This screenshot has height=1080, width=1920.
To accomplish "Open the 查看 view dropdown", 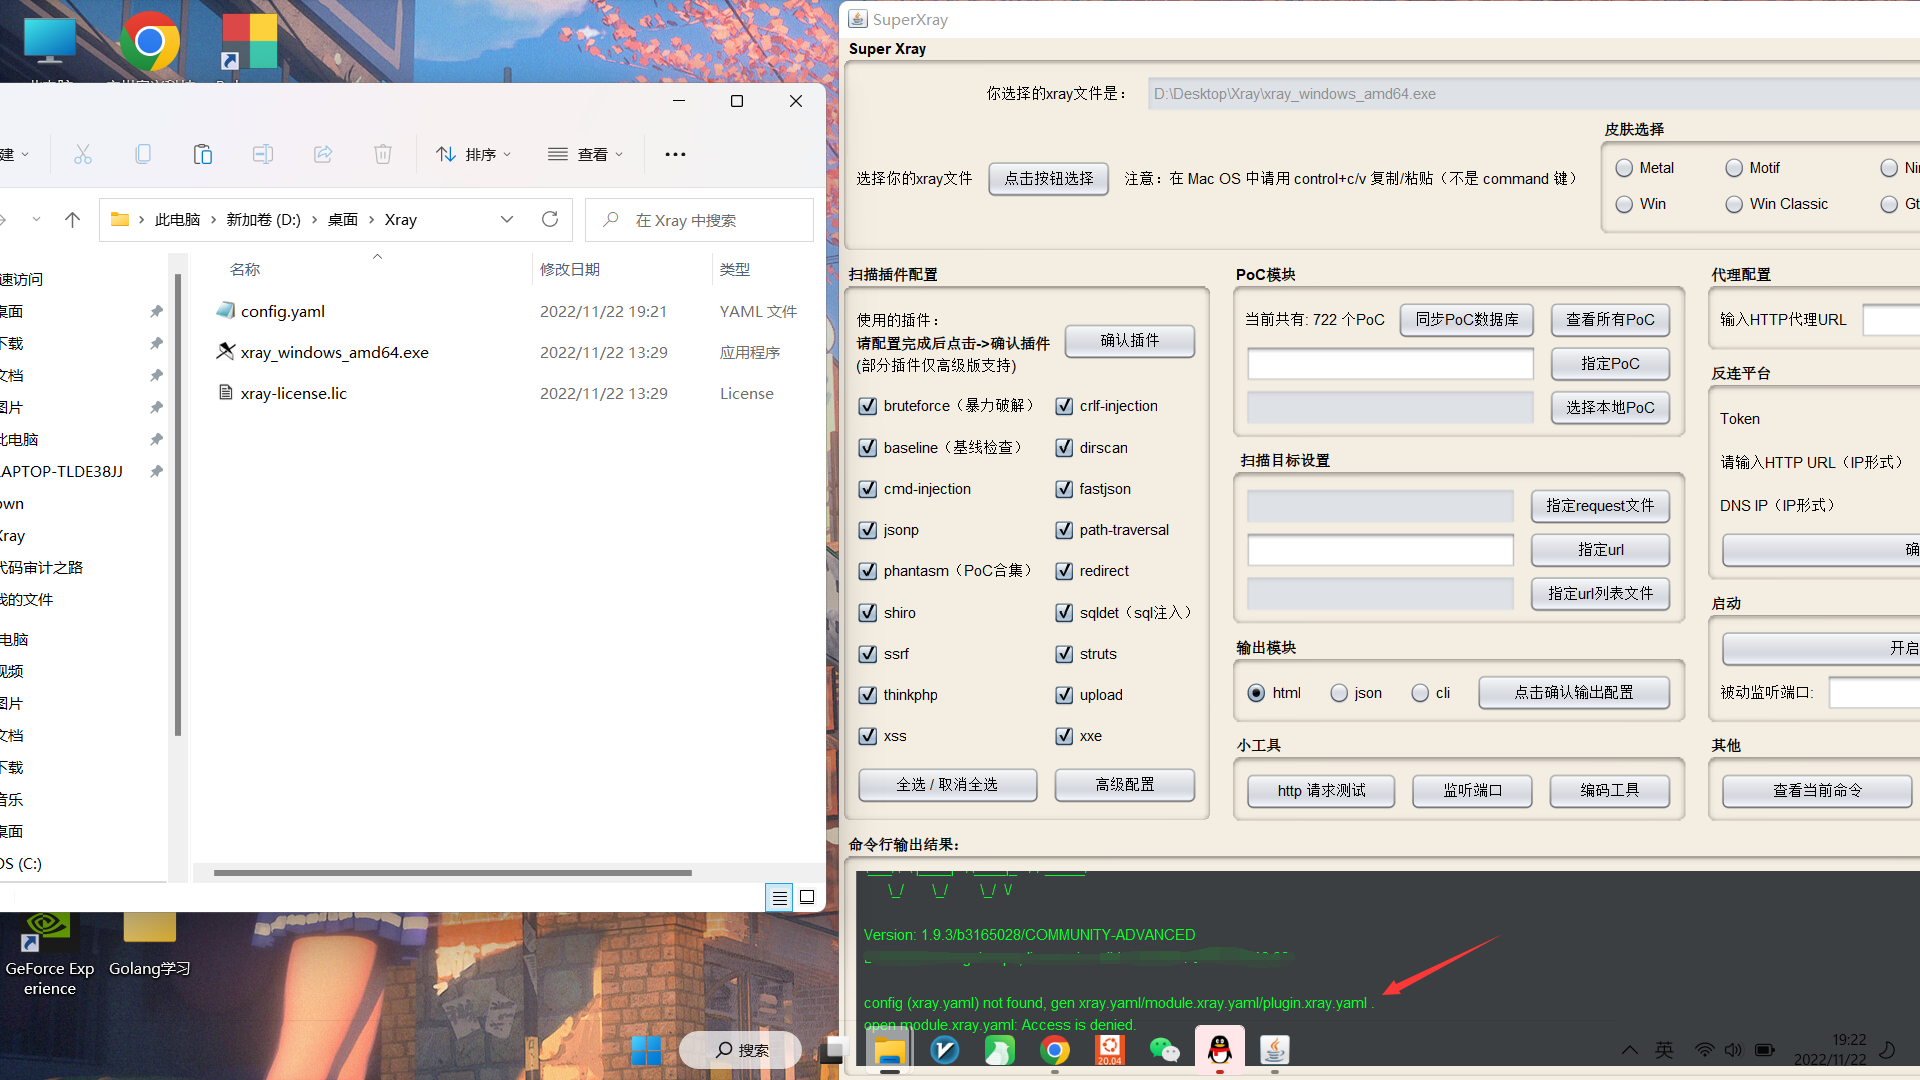I will tap(586, 154).
